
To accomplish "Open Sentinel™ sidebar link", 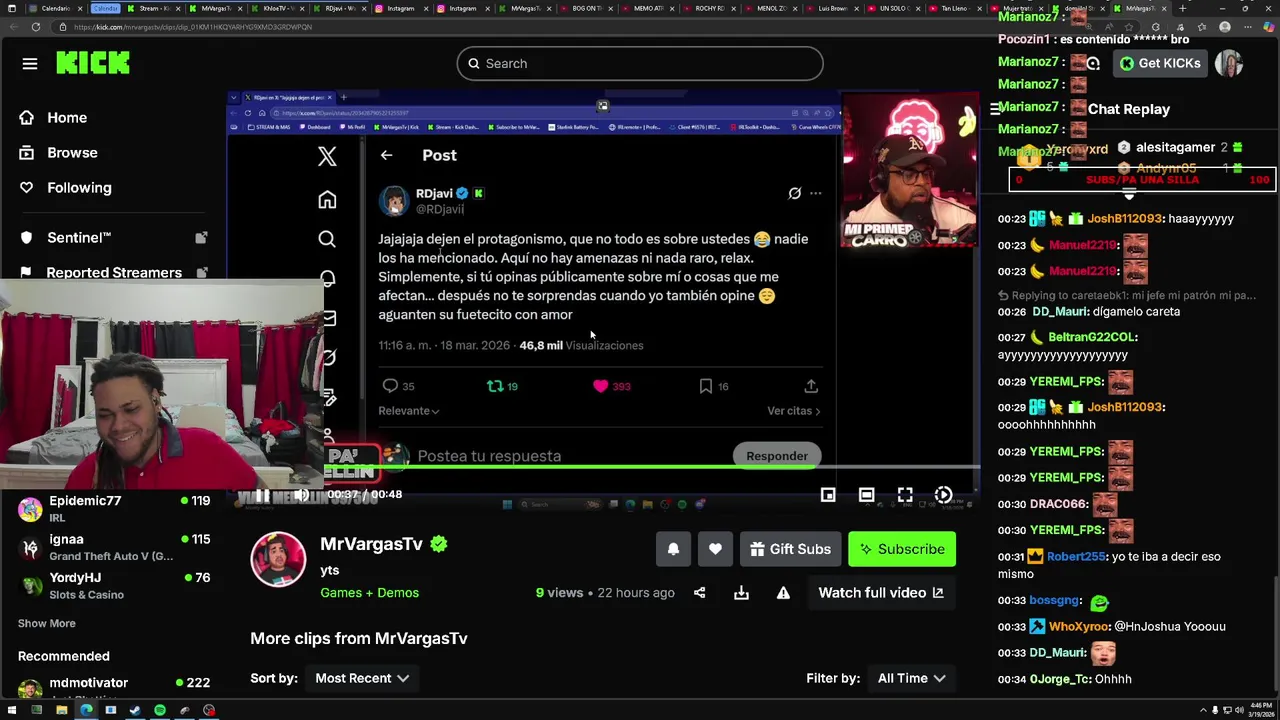I will click(x=79, y=237).
